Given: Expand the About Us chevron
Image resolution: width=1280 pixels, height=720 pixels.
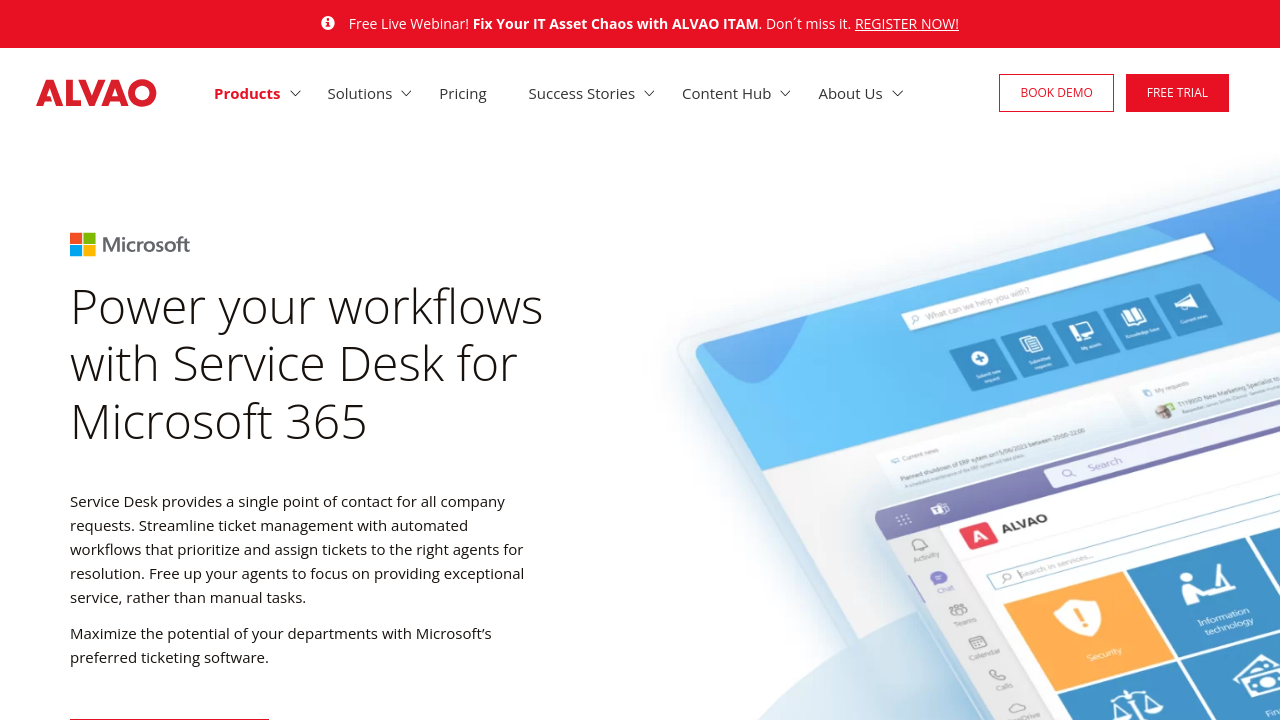Looking at the screenshot, I should [897, 93].
